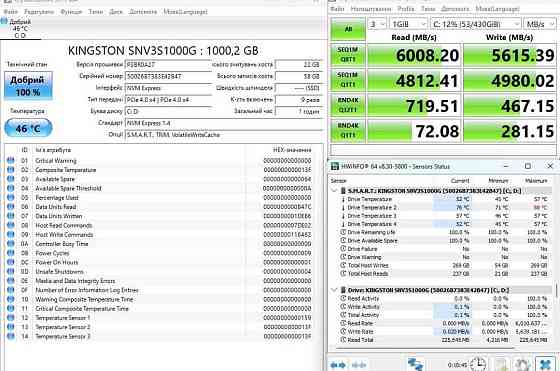560x371 pixels.
Task: Open the drive dropdown showing C: 12%
Action: (476, 24)
